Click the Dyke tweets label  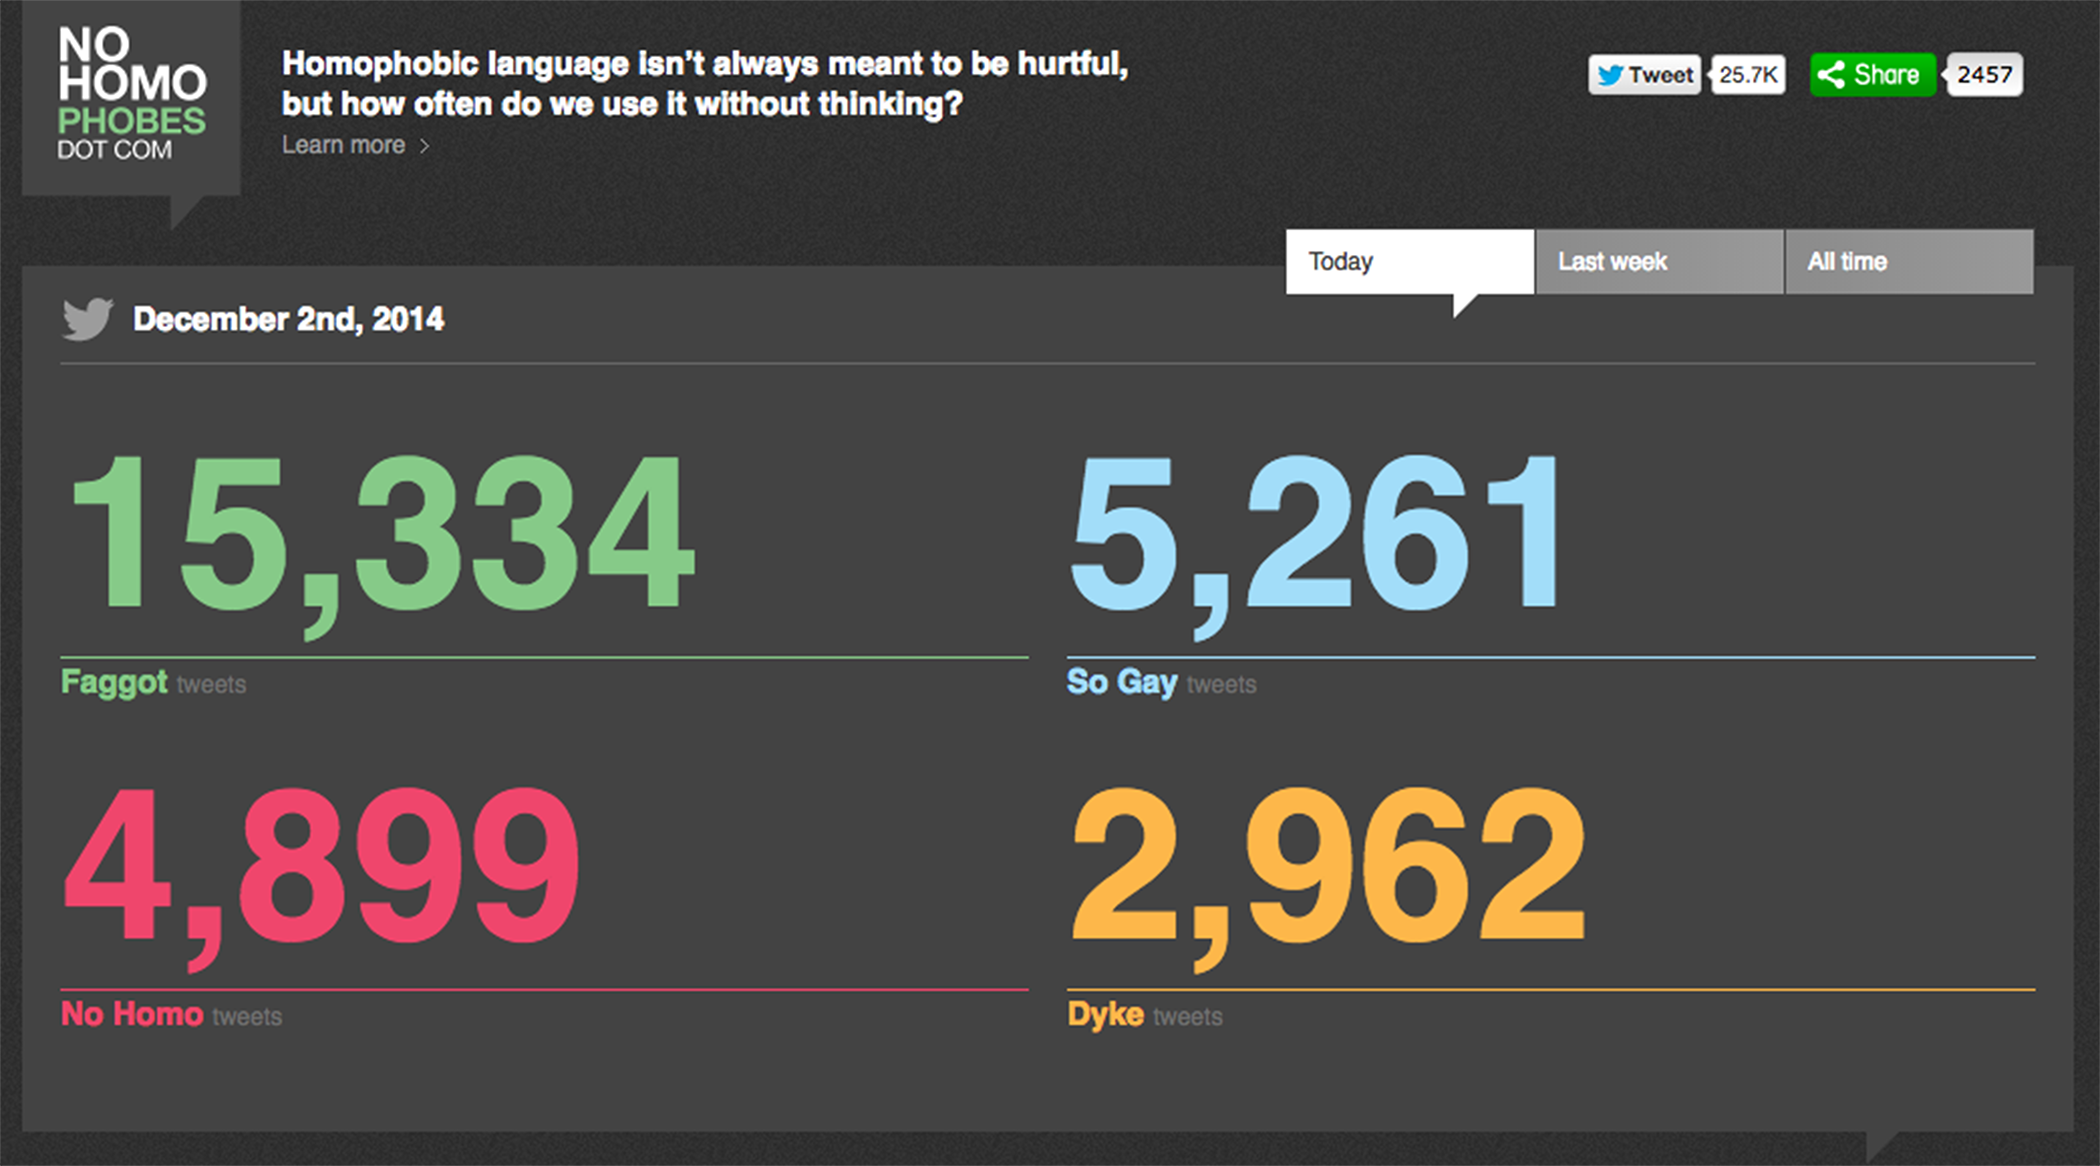(x=1144, y=1015)
